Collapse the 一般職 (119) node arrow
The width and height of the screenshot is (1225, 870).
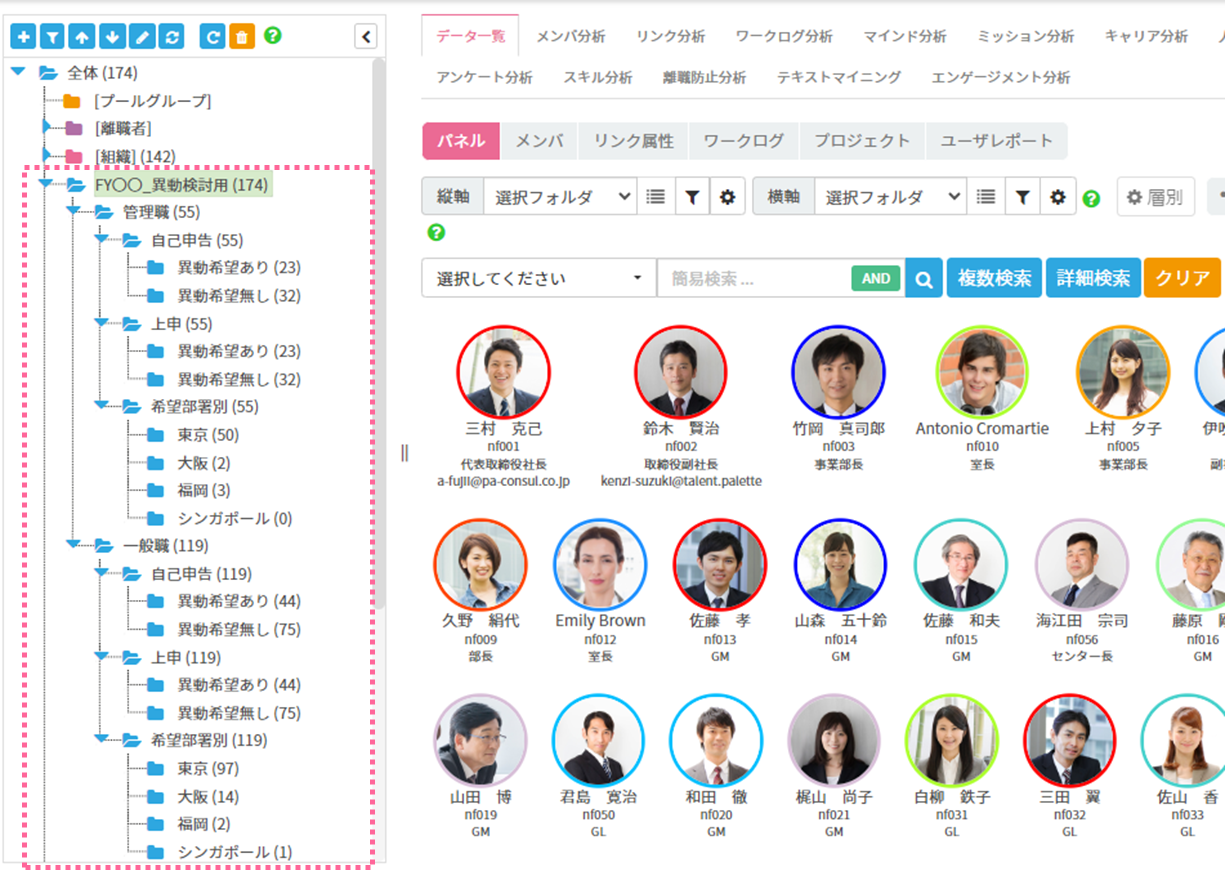click(74, 545)
